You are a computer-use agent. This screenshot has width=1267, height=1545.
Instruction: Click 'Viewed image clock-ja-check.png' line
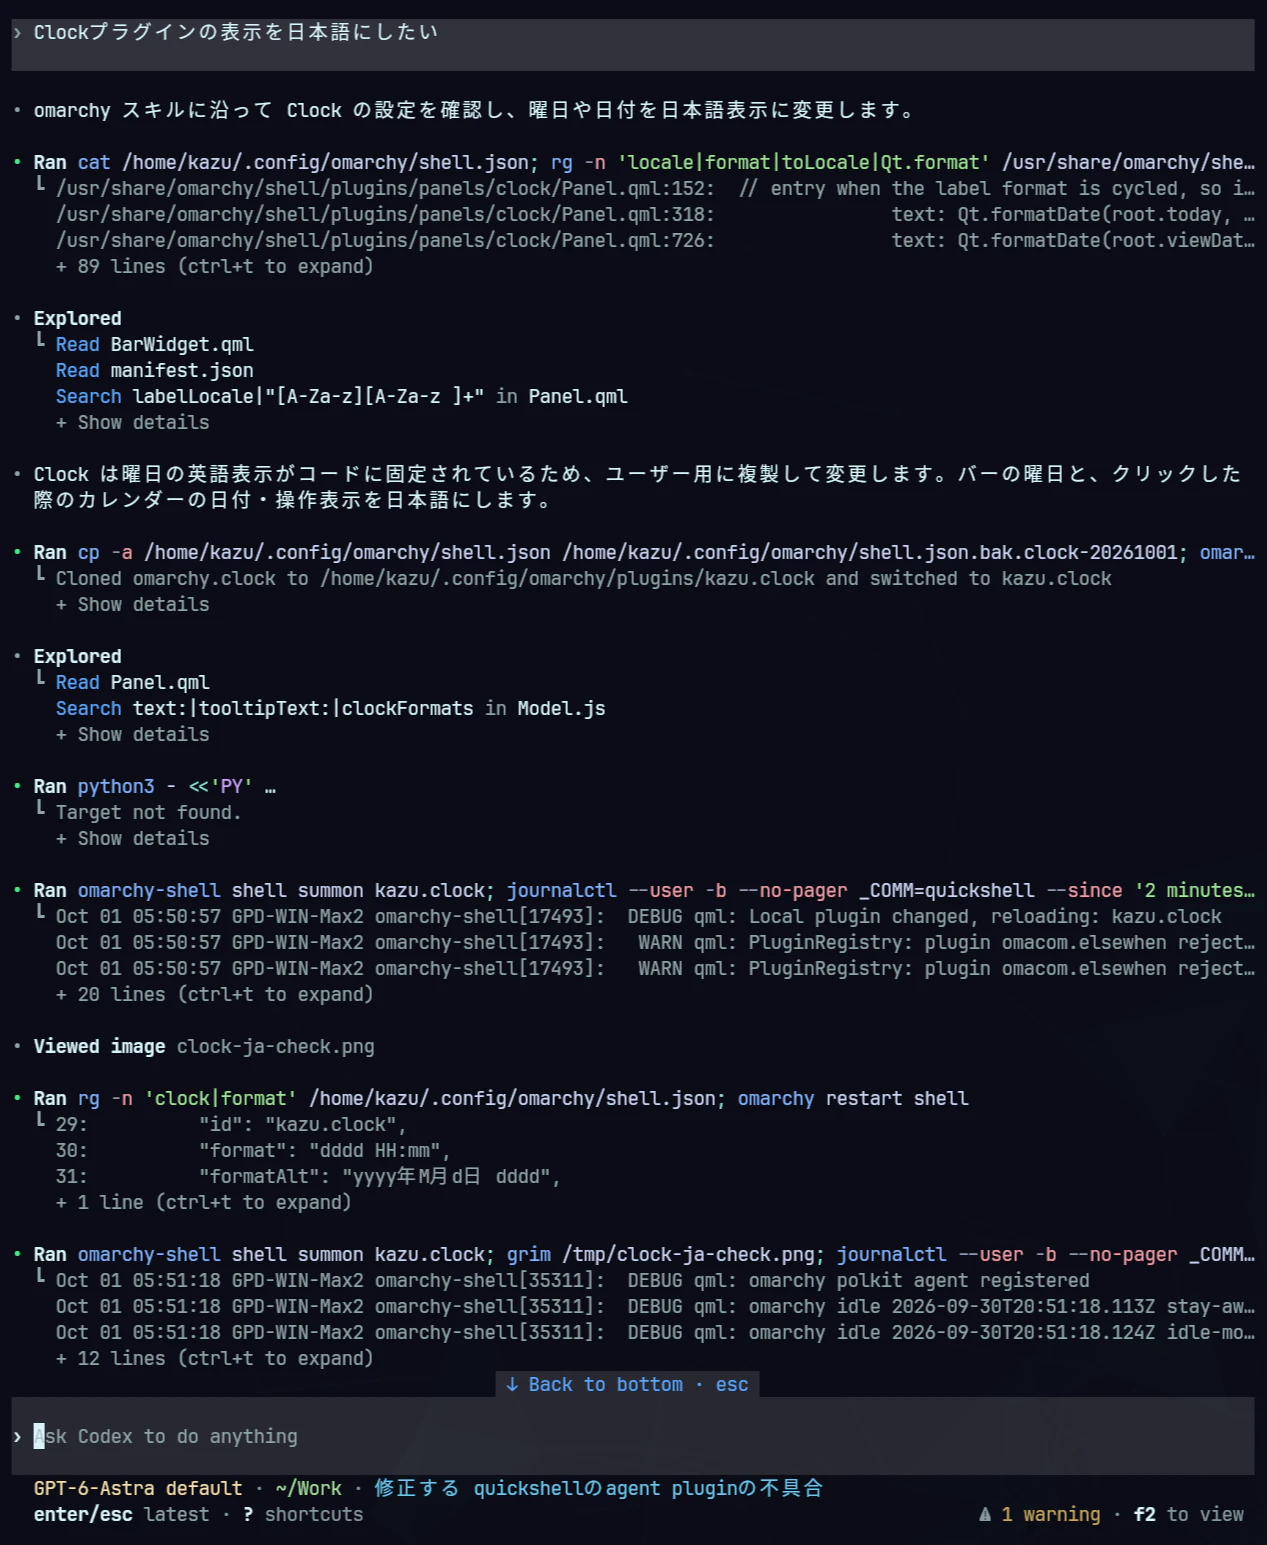click(204, 1046)
